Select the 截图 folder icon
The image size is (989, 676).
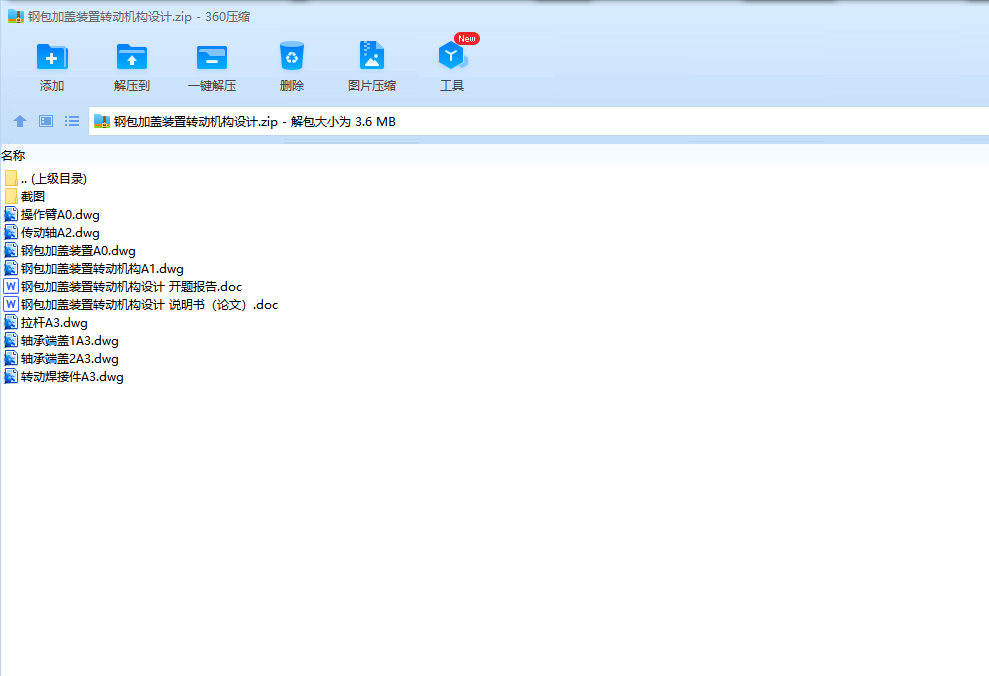(11, 197)
